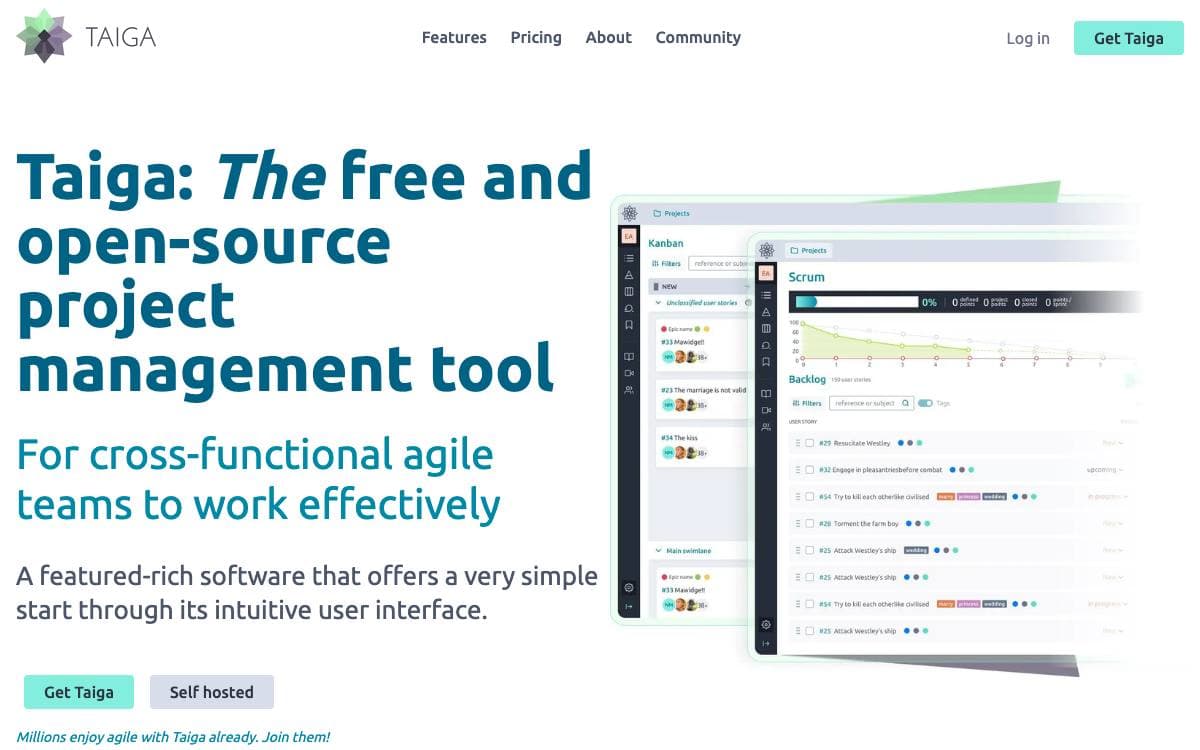
Task: Collapse the Main swimlane section in the Kanban window
Action: click(x=658, y=551)
